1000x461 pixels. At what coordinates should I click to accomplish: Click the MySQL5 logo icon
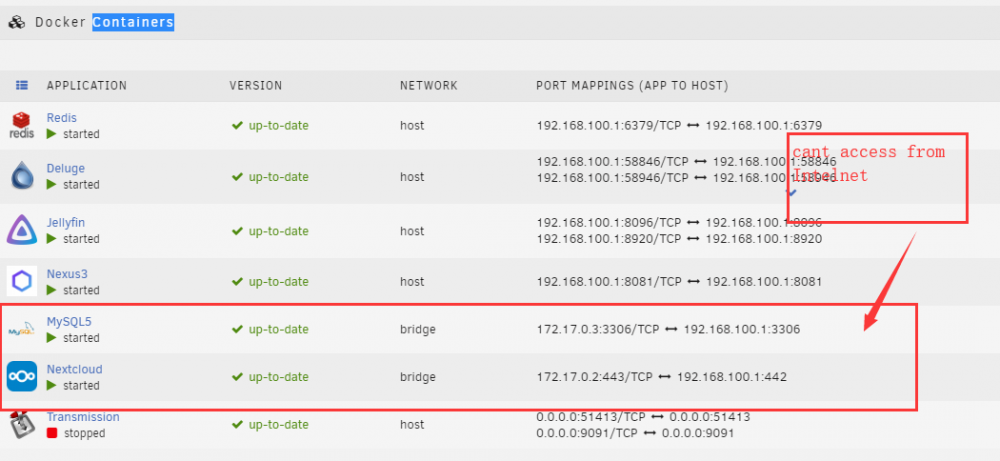[22, 330]
